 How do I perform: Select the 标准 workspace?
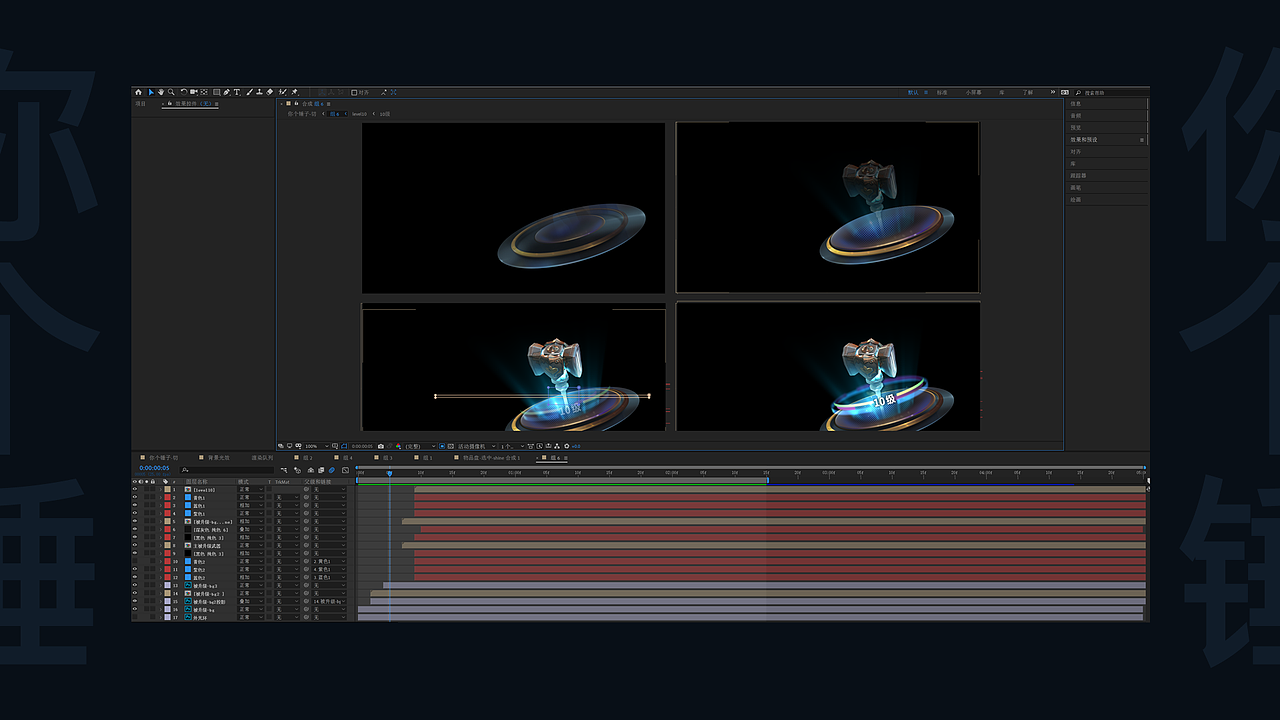click(x=941, y=92)
